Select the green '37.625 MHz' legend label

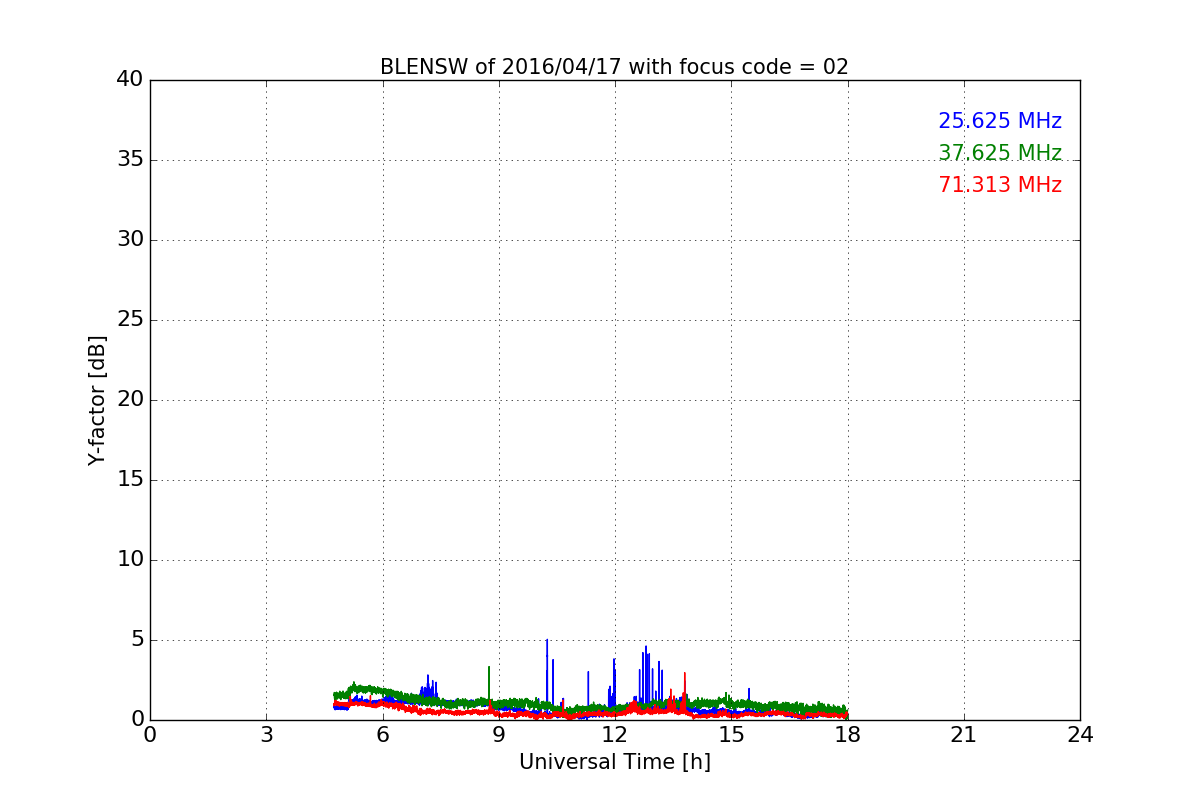1000,153
